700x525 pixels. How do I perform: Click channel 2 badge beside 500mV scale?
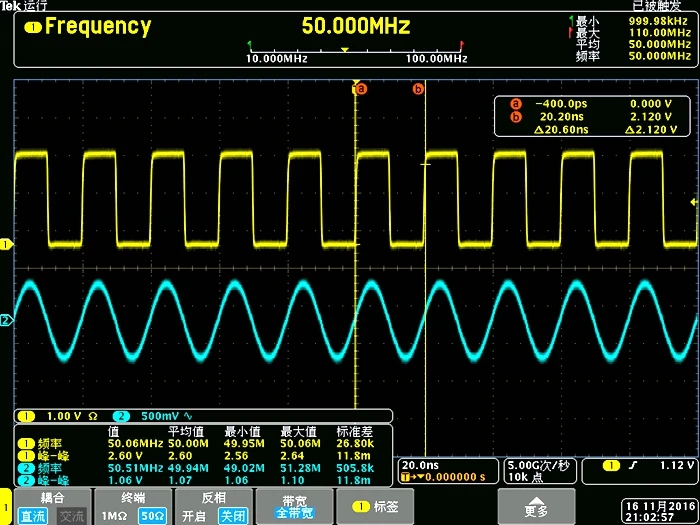coord(121,417)
